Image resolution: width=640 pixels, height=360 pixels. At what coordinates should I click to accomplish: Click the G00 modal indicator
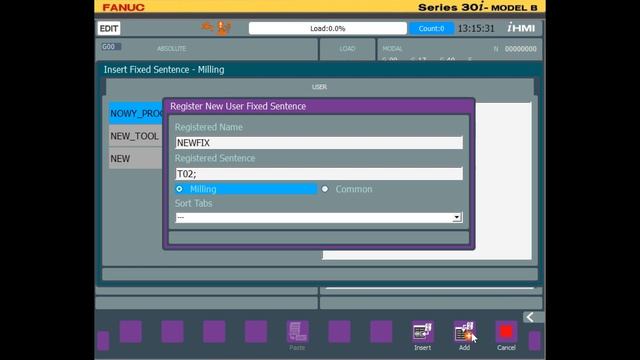[111, 47]
